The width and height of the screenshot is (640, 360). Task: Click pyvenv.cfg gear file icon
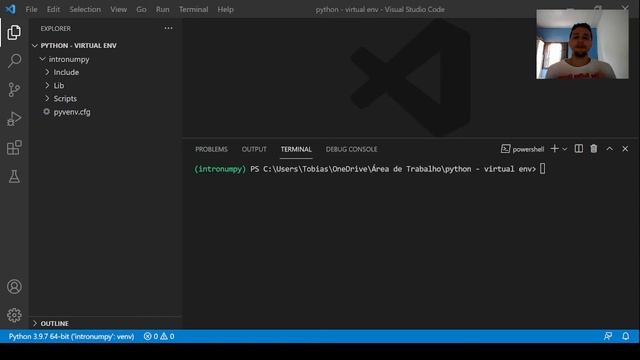coord(47,111)
